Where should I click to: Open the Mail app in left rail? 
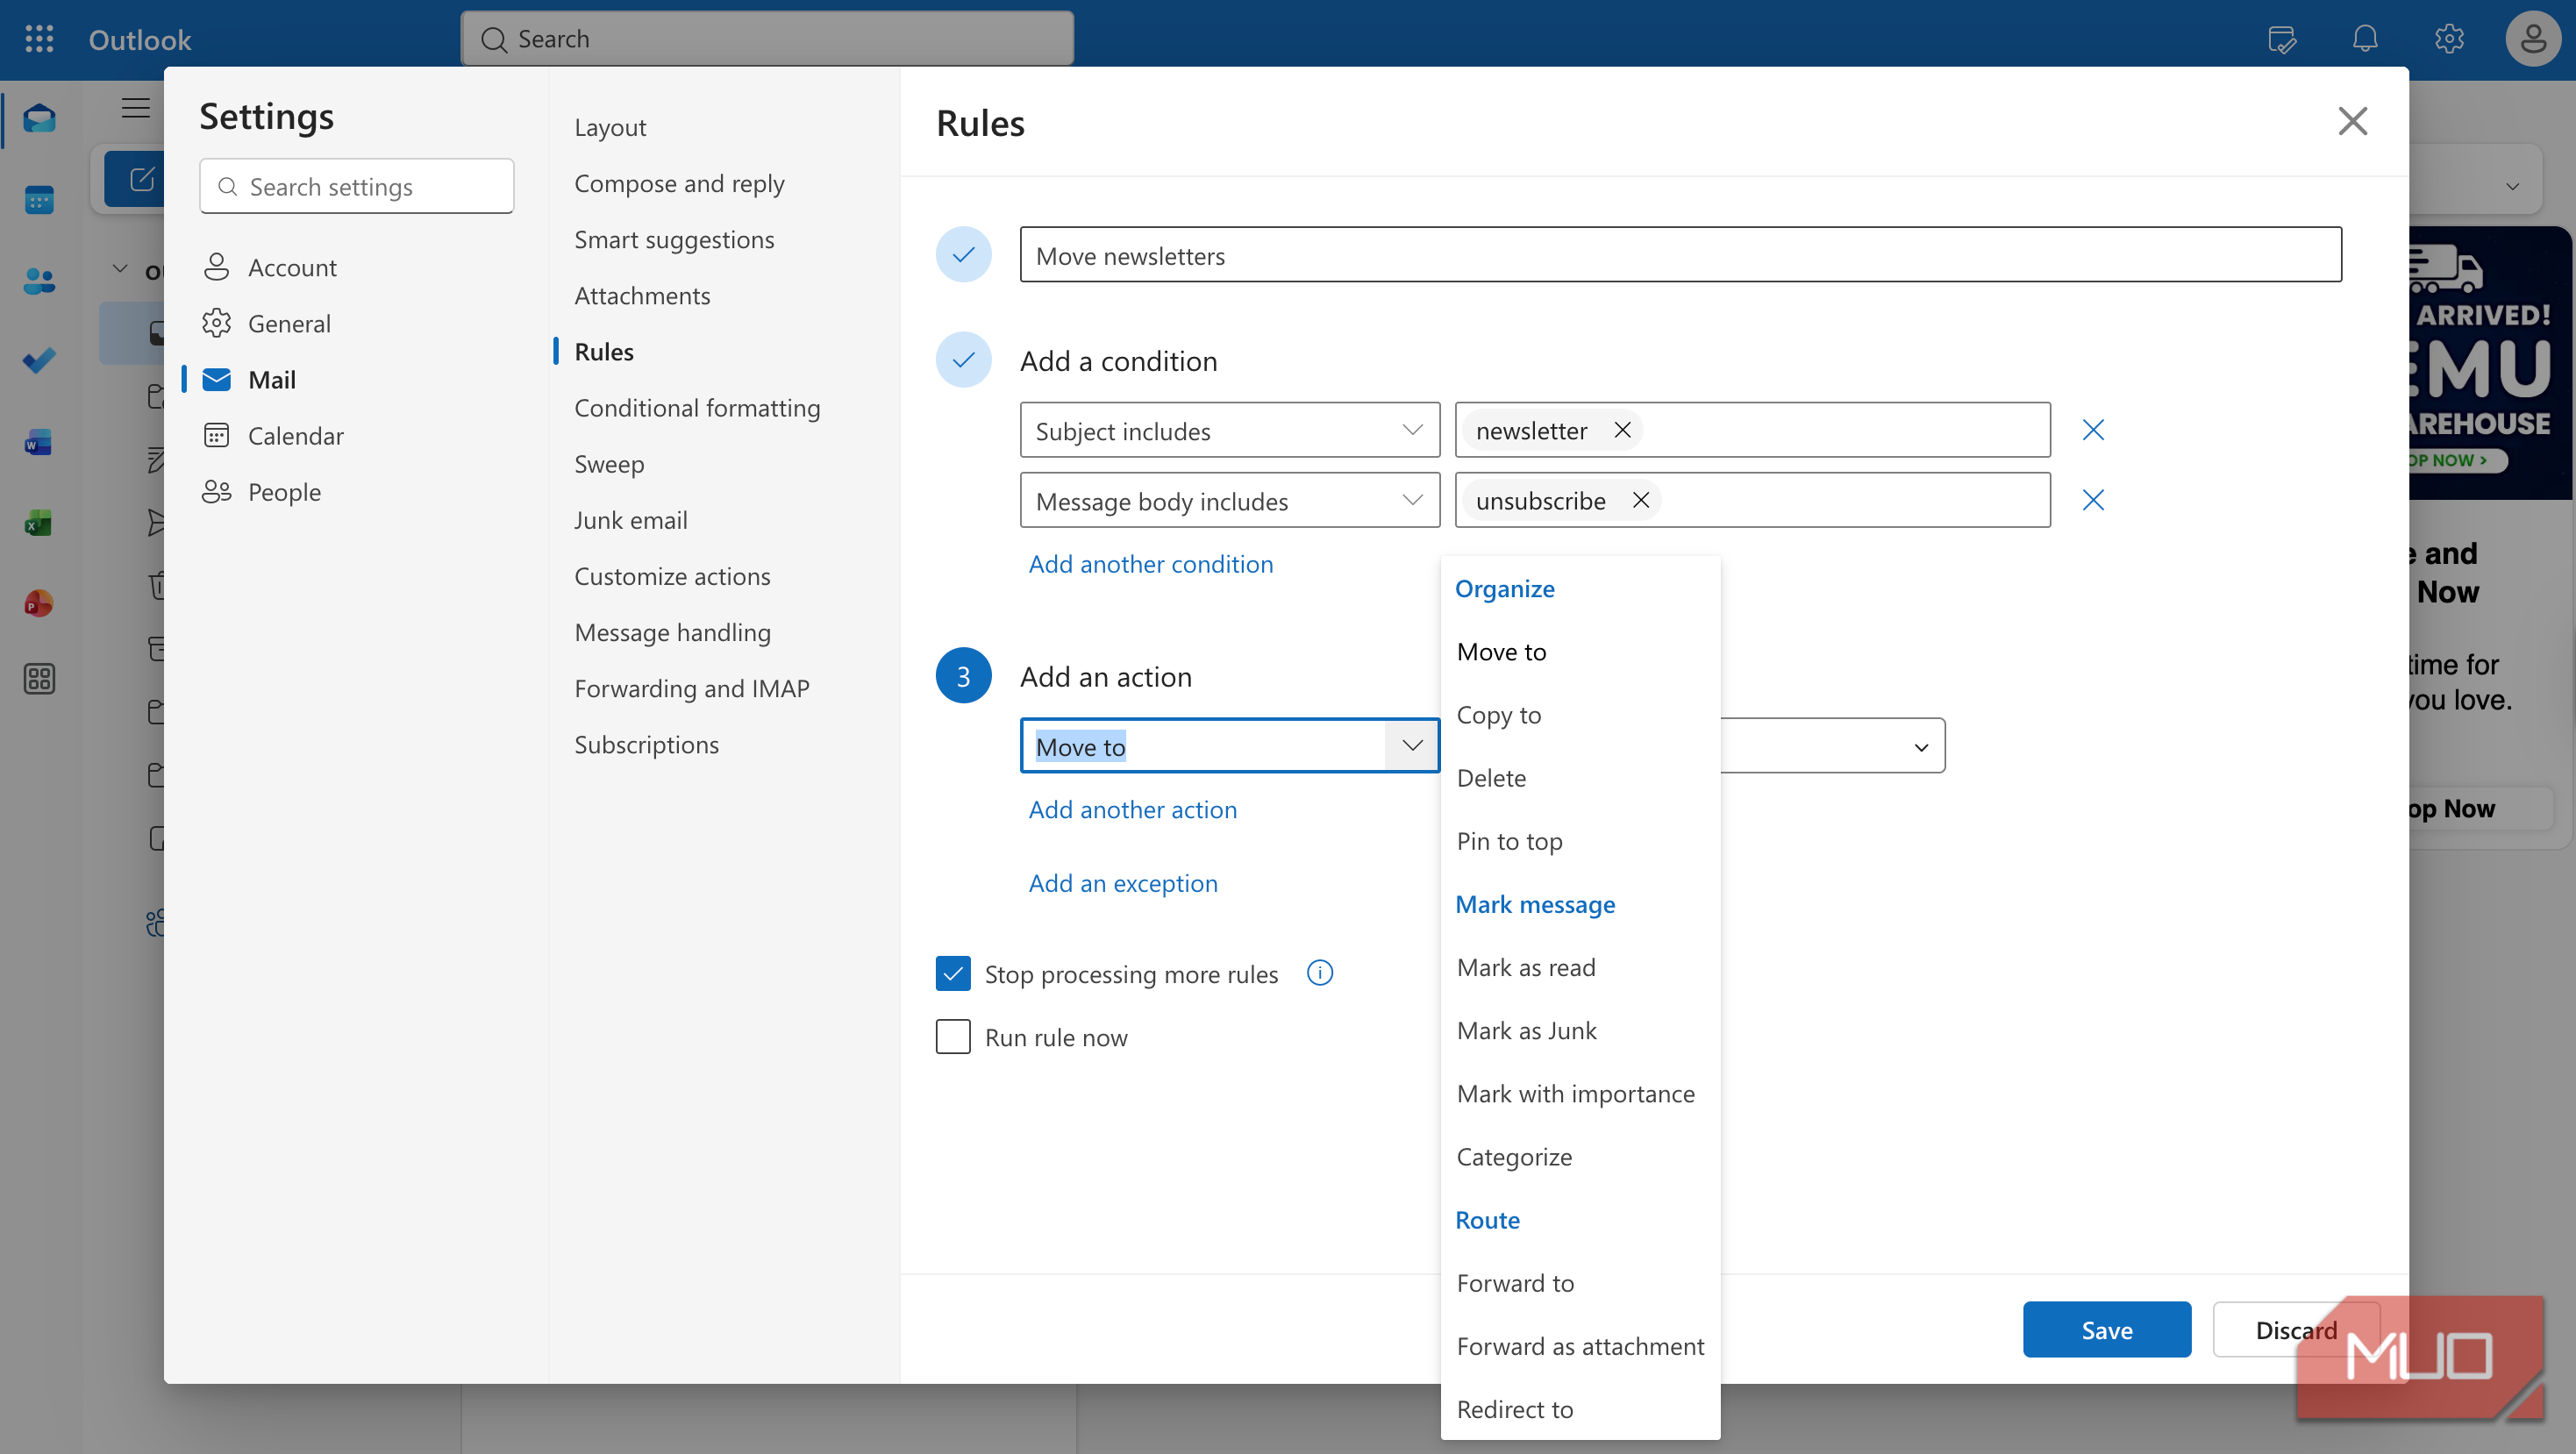click(x=39, y=119)
